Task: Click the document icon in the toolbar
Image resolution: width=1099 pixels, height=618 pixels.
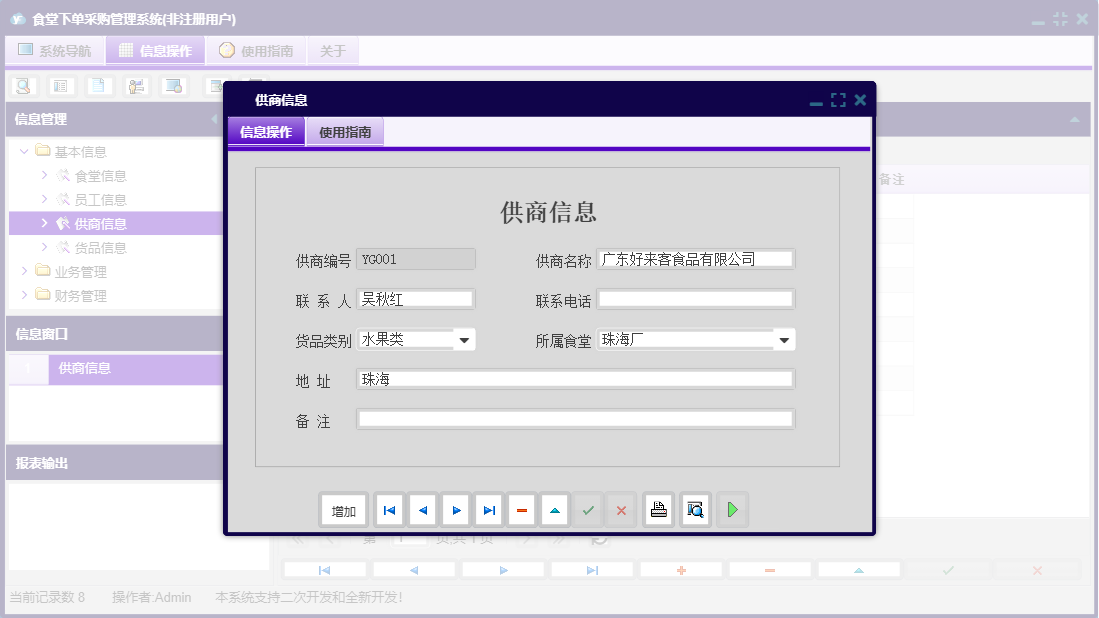Action: pyautogui.click(x=98, y=86)
